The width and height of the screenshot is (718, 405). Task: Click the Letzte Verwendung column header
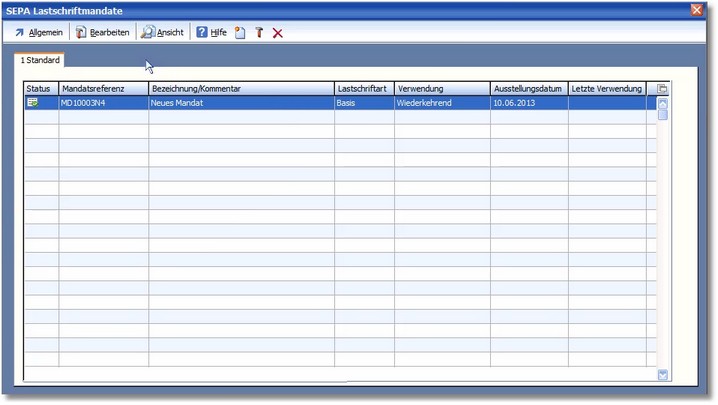606,89
